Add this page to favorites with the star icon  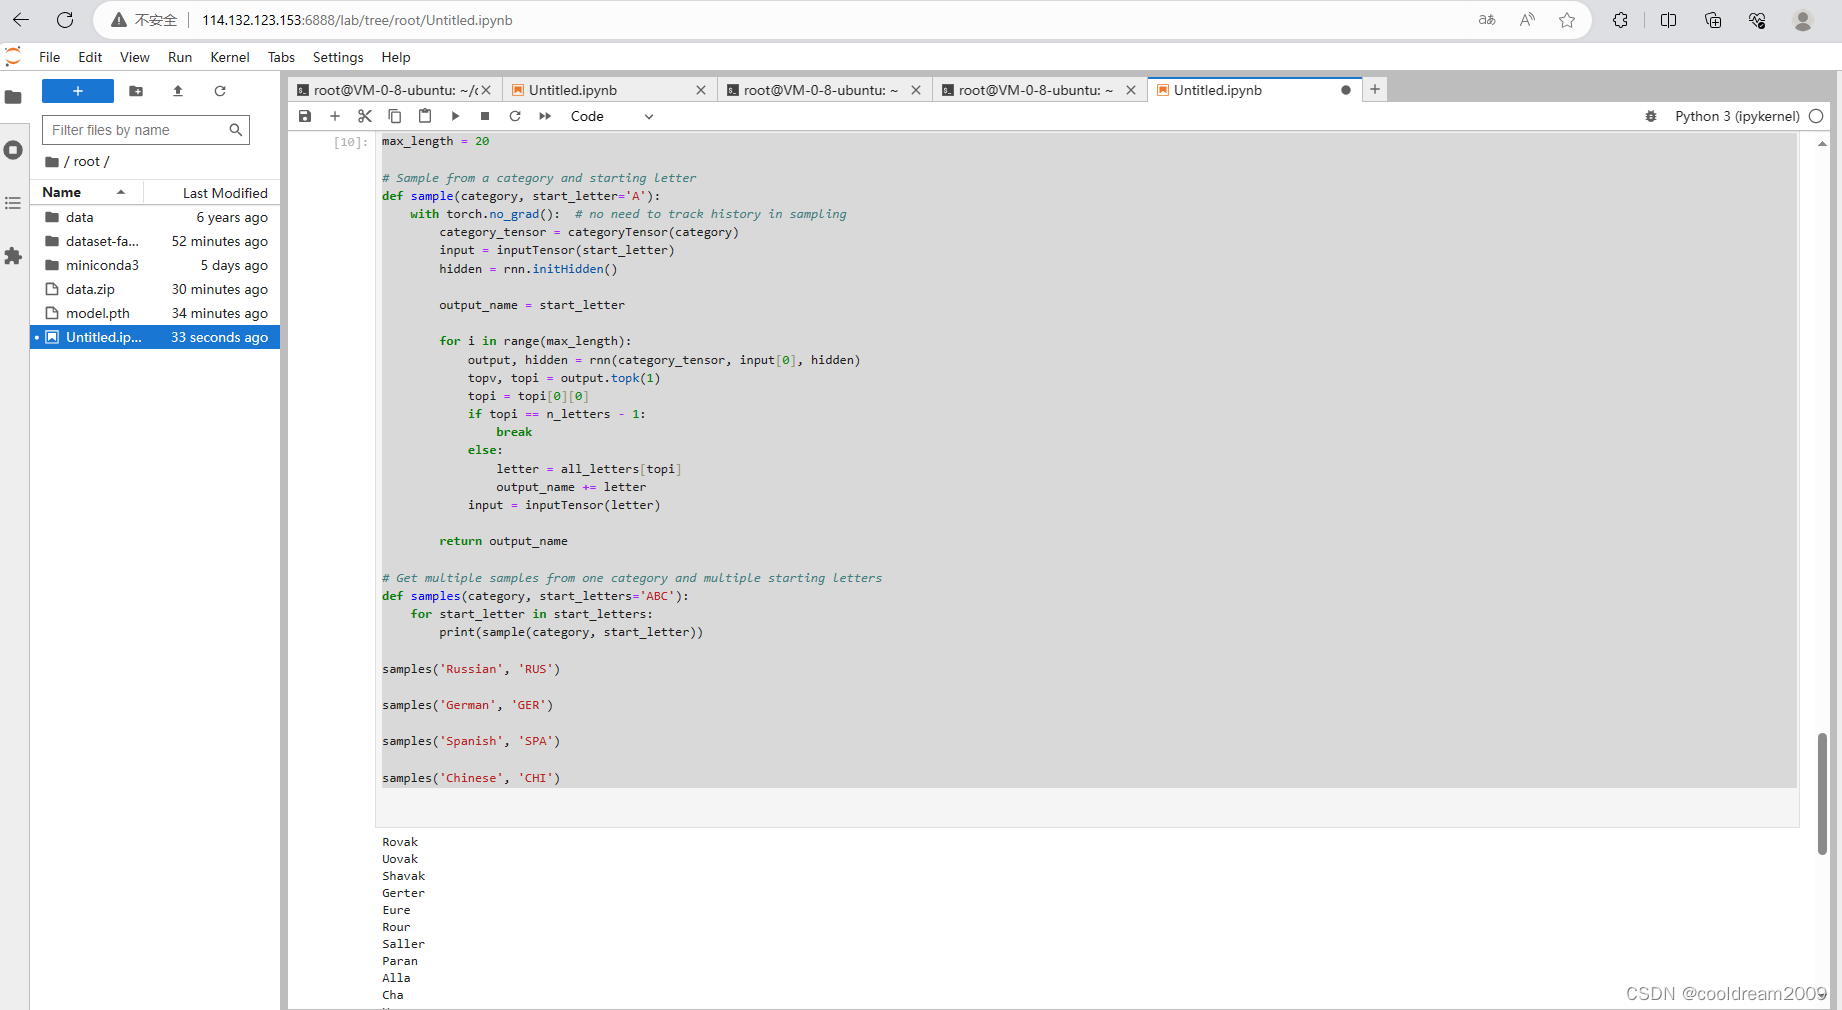coord(1567,20)
